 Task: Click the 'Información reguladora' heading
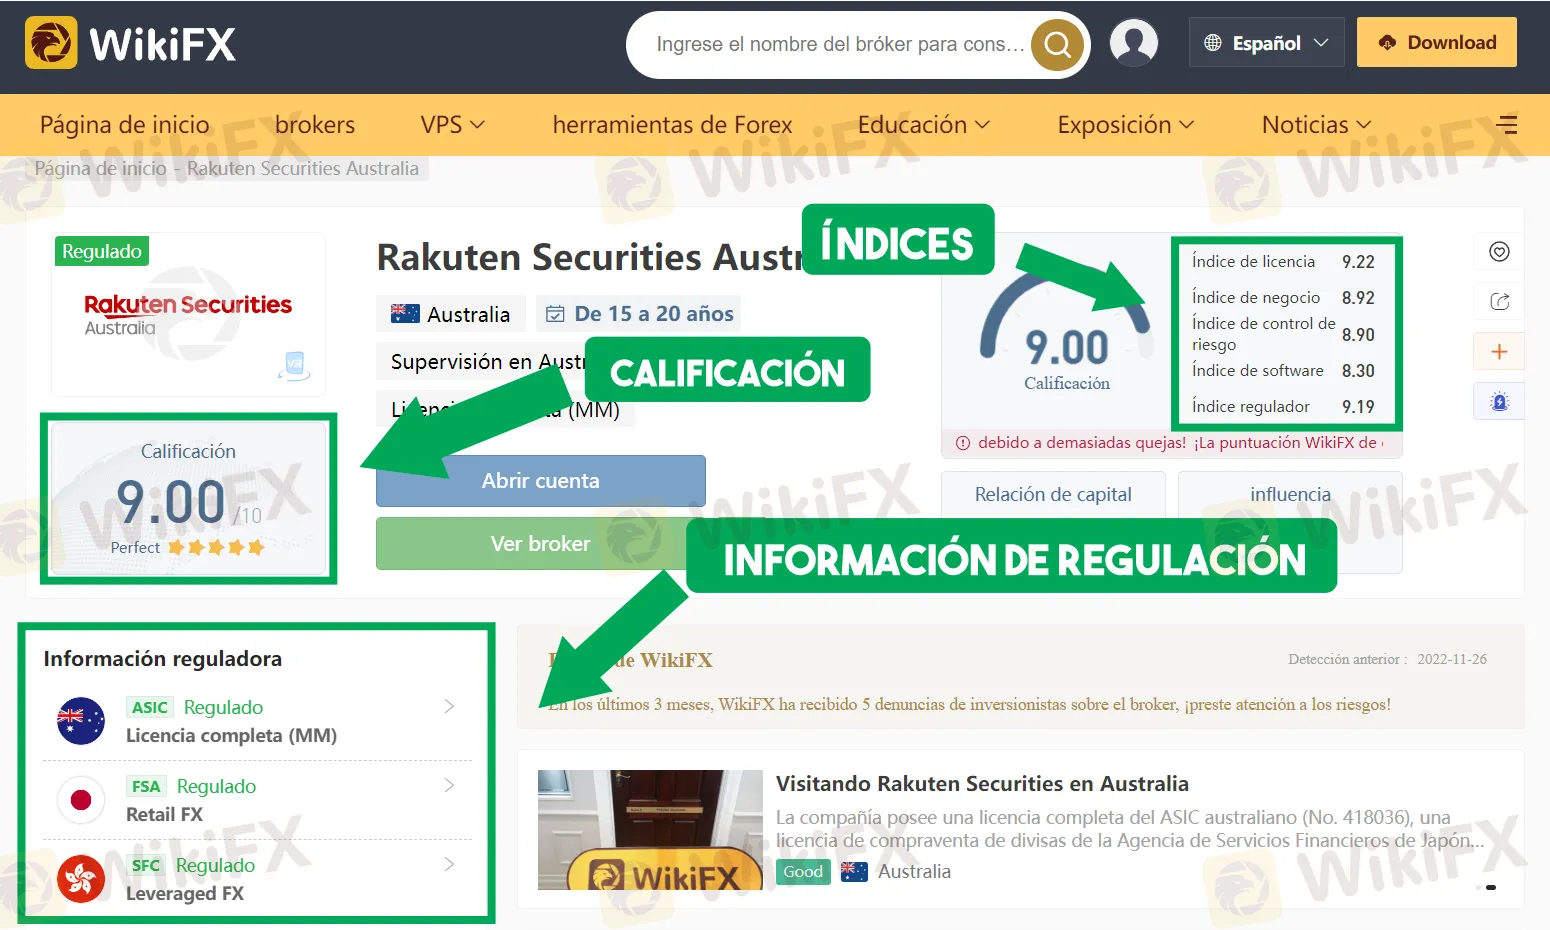coord(163,659)
